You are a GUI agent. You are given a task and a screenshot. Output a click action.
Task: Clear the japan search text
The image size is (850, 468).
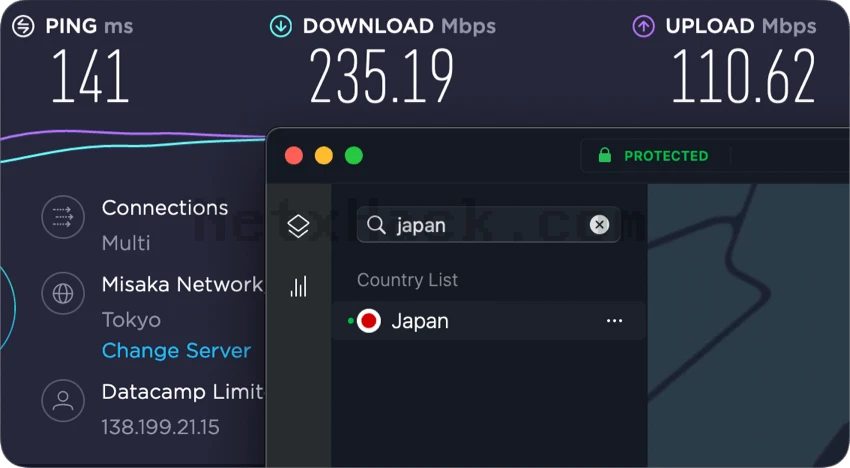tap(599, 225)
